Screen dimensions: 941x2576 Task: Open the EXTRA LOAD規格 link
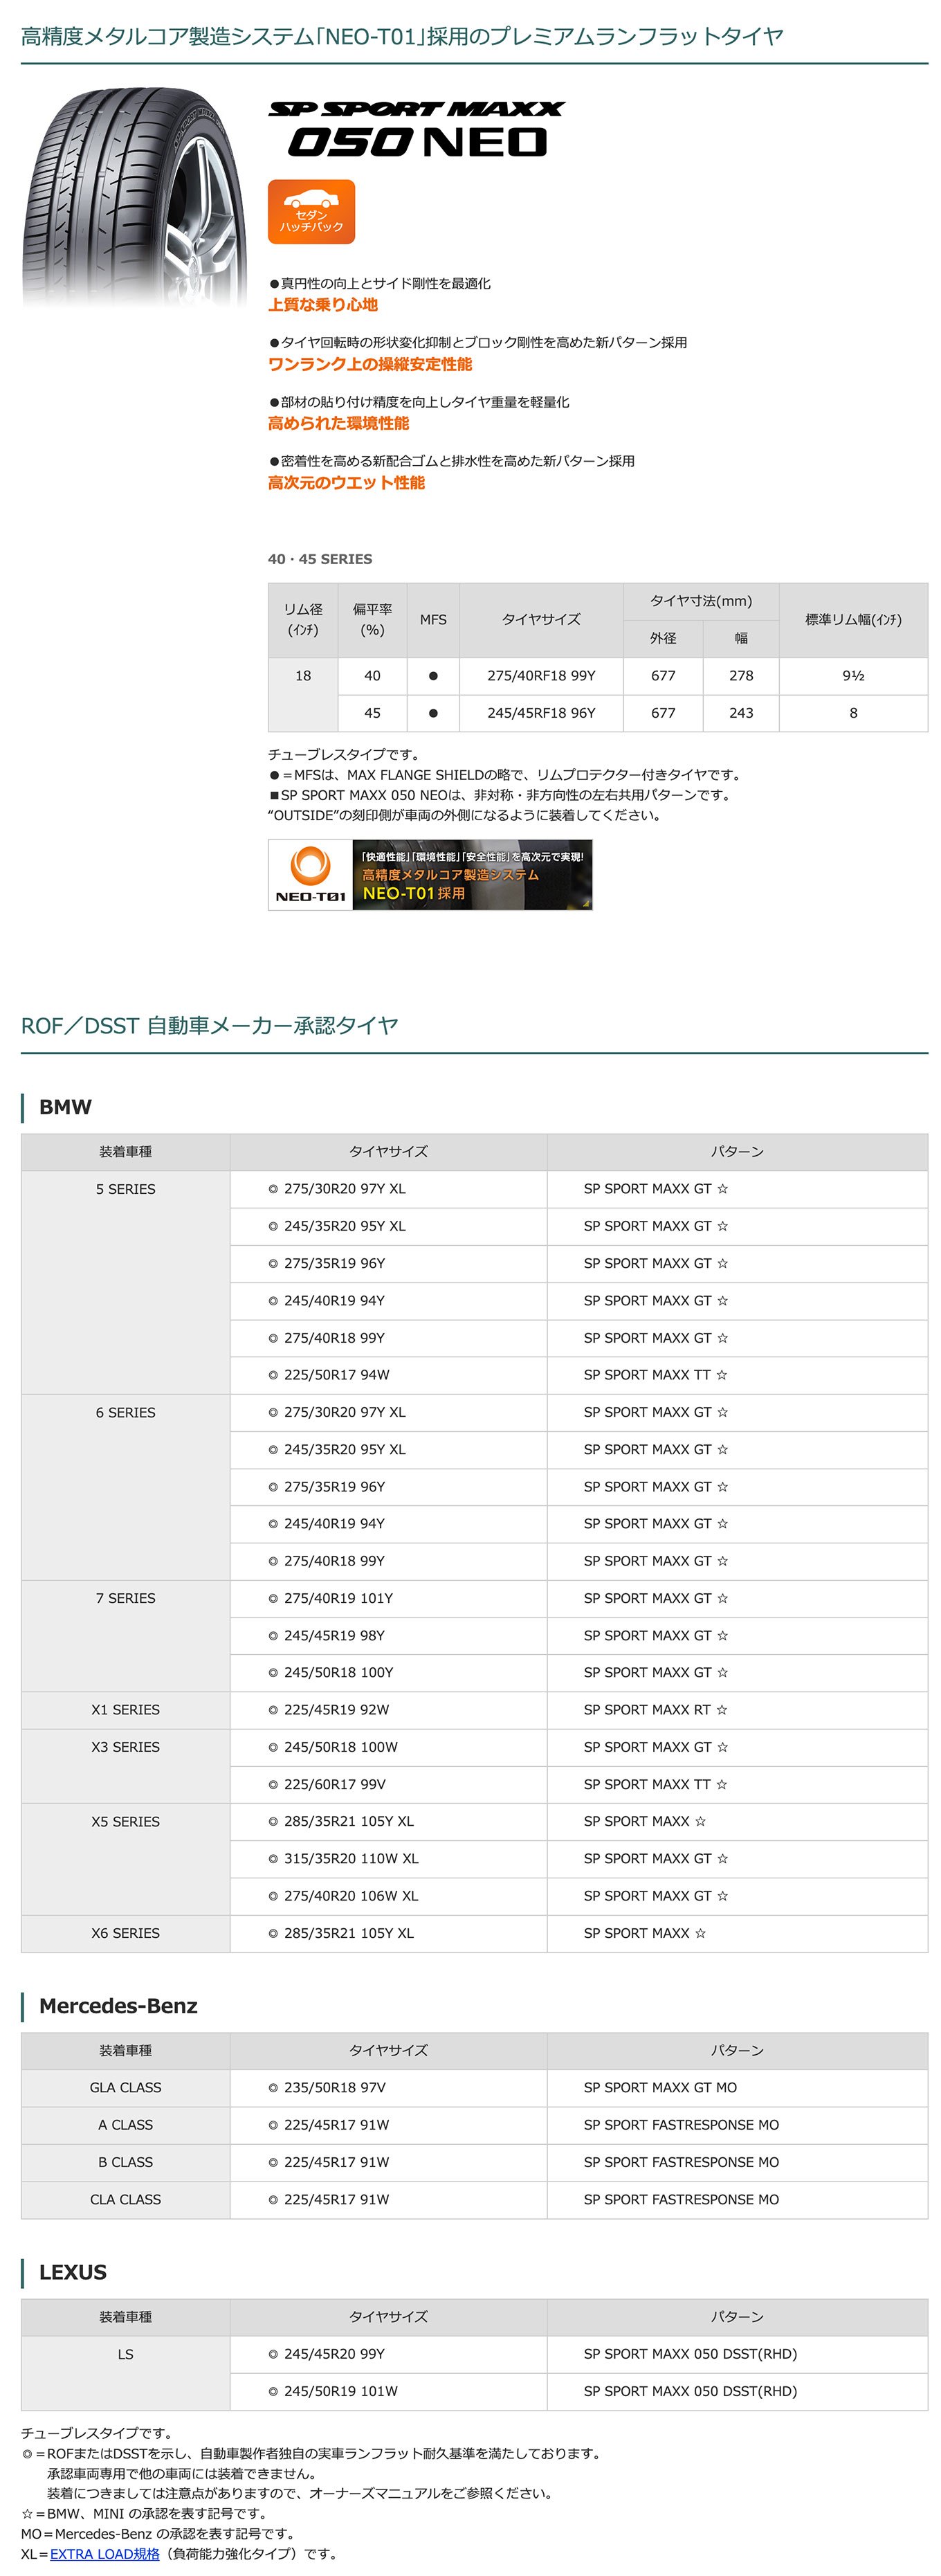click(x=105, y=2553)
